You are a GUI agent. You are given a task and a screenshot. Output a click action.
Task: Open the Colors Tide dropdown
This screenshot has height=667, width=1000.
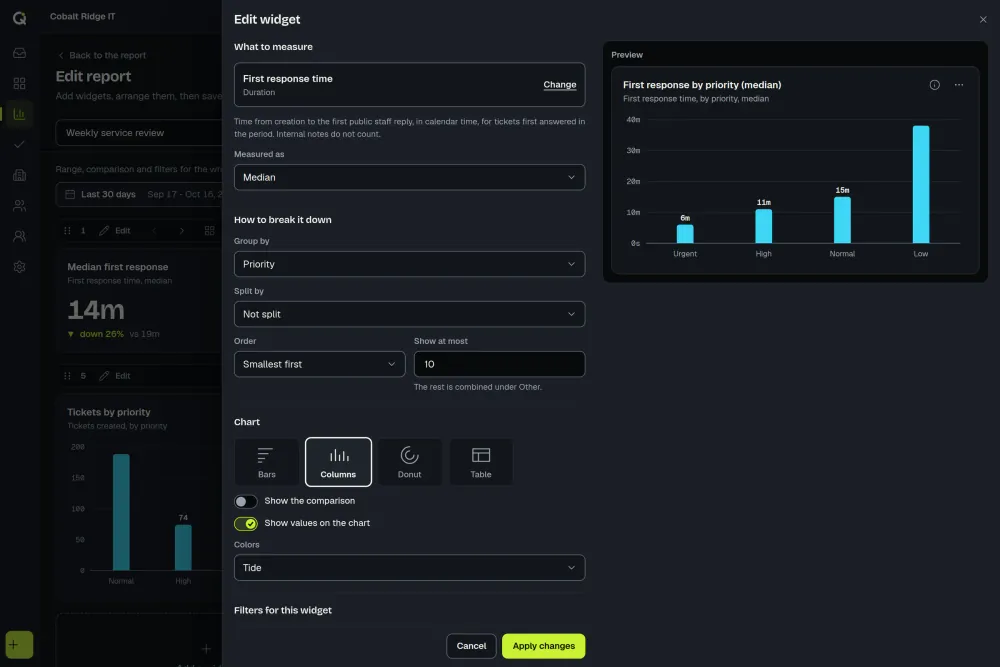pyautogui.click(x=409, y=568)
